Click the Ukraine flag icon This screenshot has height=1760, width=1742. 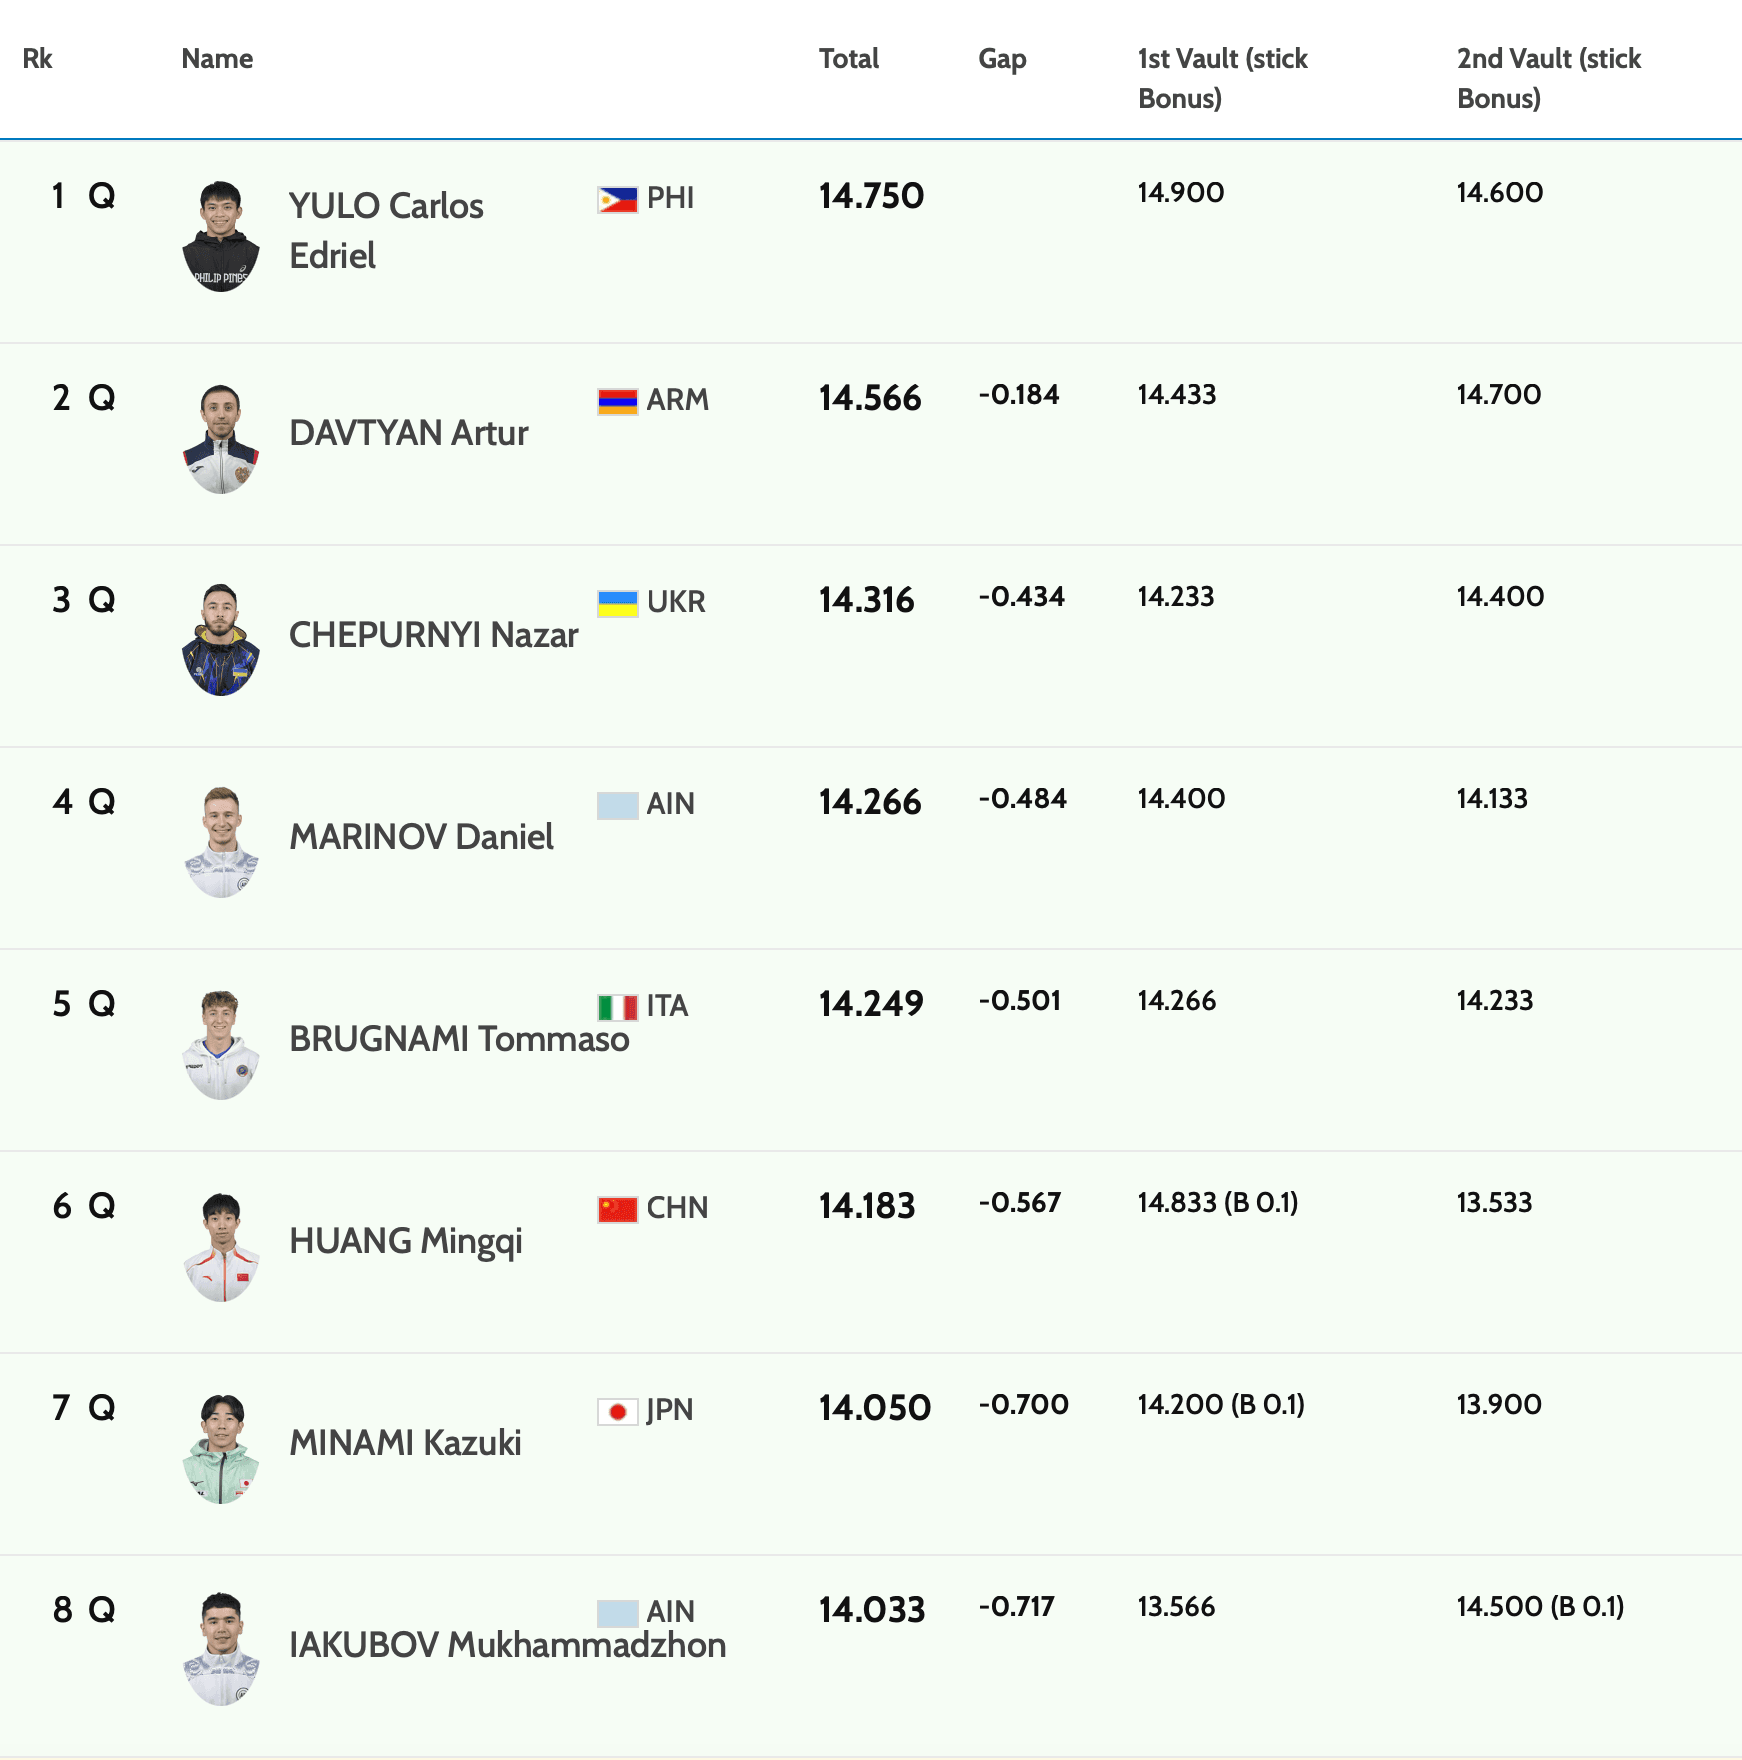tap(617, 604)
